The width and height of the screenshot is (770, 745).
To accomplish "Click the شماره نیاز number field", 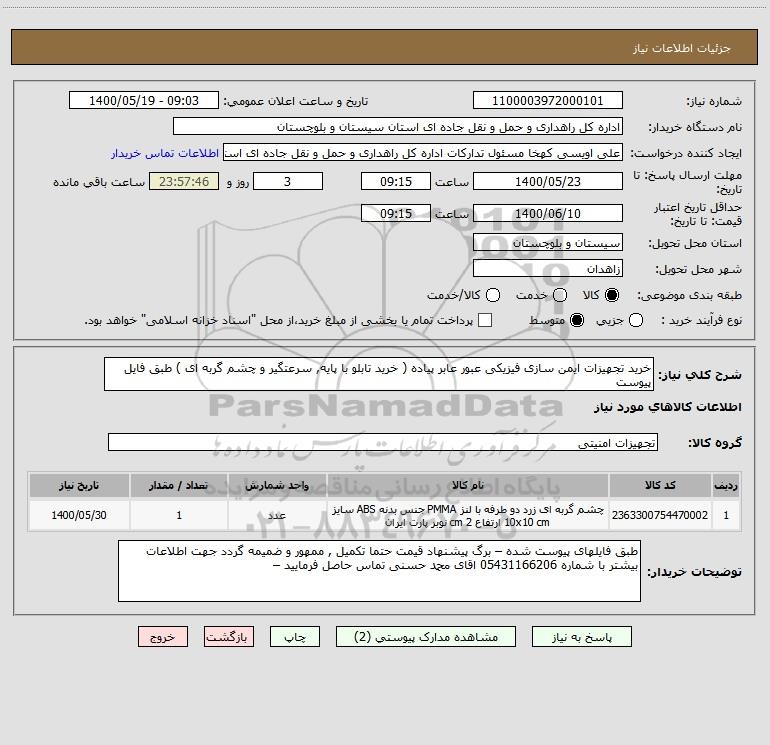I will (x=548, y=101).
